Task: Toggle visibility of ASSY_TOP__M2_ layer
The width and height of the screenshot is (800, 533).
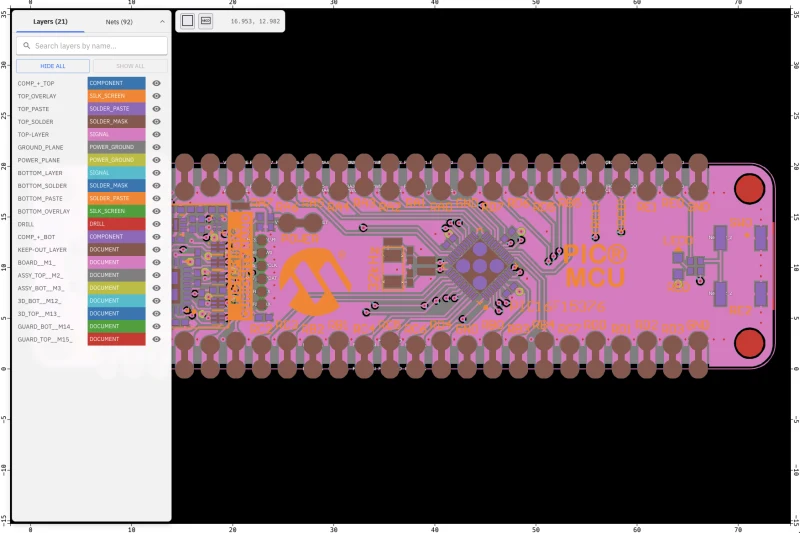Action: pos(157,275)
